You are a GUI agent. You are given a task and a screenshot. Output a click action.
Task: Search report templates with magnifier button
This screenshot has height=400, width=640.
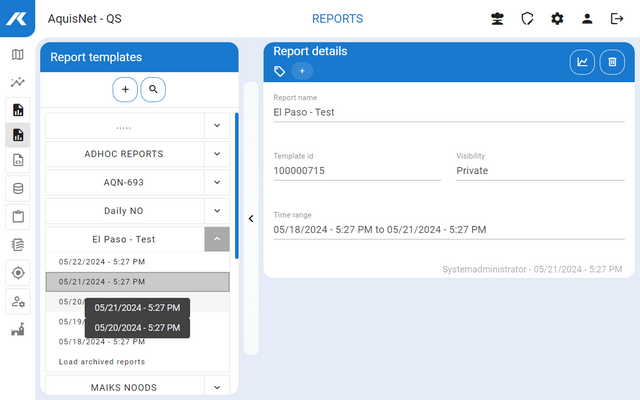tap(153, 89)
